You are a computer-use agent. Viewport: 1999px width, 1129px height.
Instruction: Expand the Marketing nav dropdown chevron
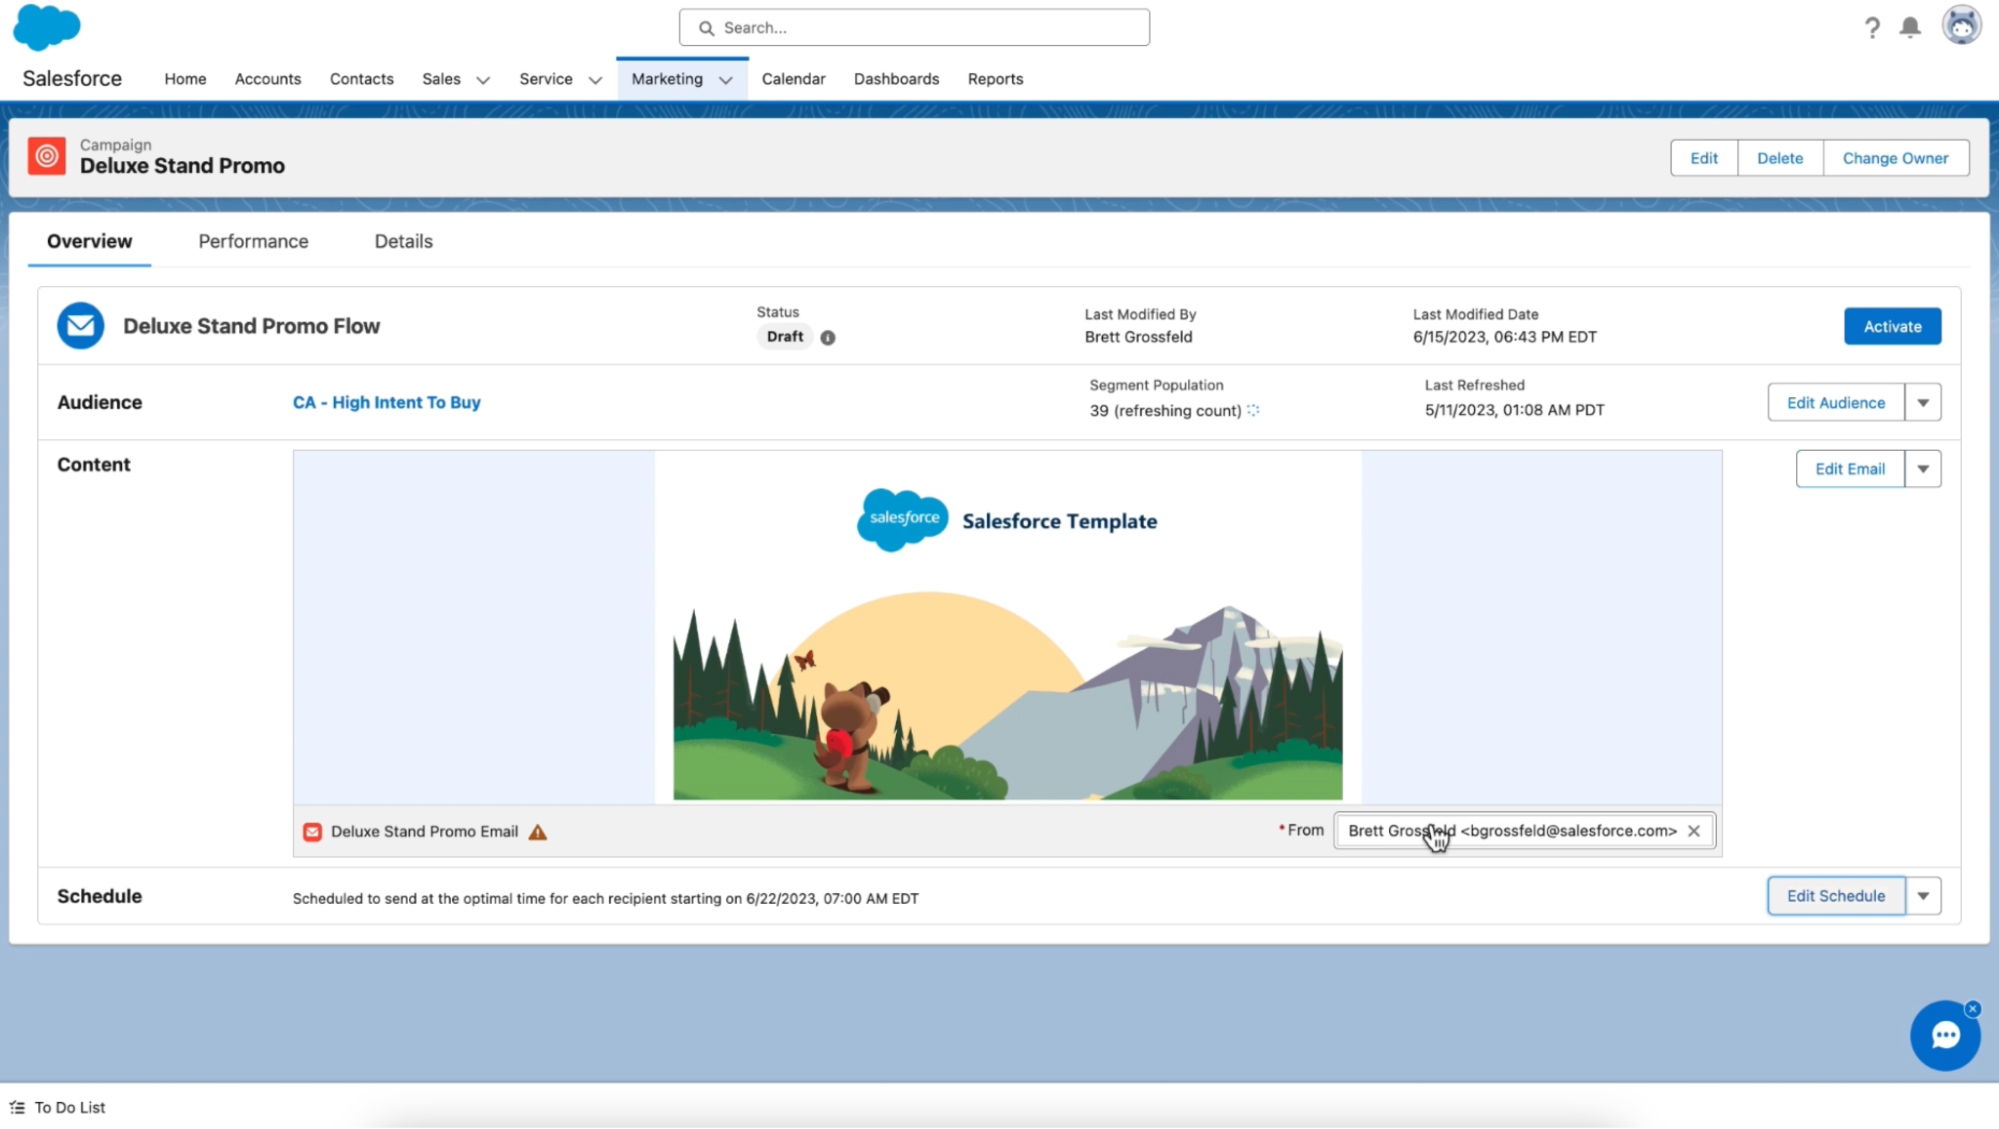[x=726, y=80]
